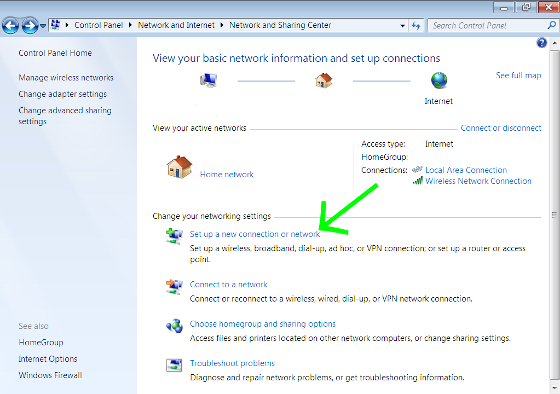Screen dimensions: 560x394
Task: Open Control Panel Home
Action: [x=55, y=53]
